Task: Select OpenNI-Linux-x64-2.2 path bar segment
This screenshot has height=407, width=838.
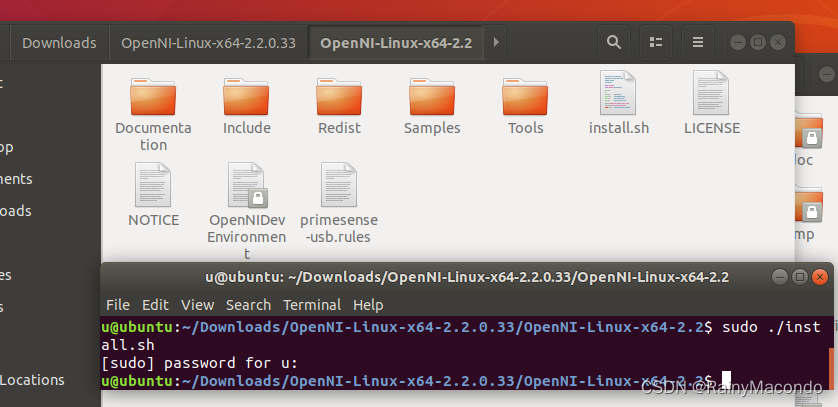Action: coord(396,43)
